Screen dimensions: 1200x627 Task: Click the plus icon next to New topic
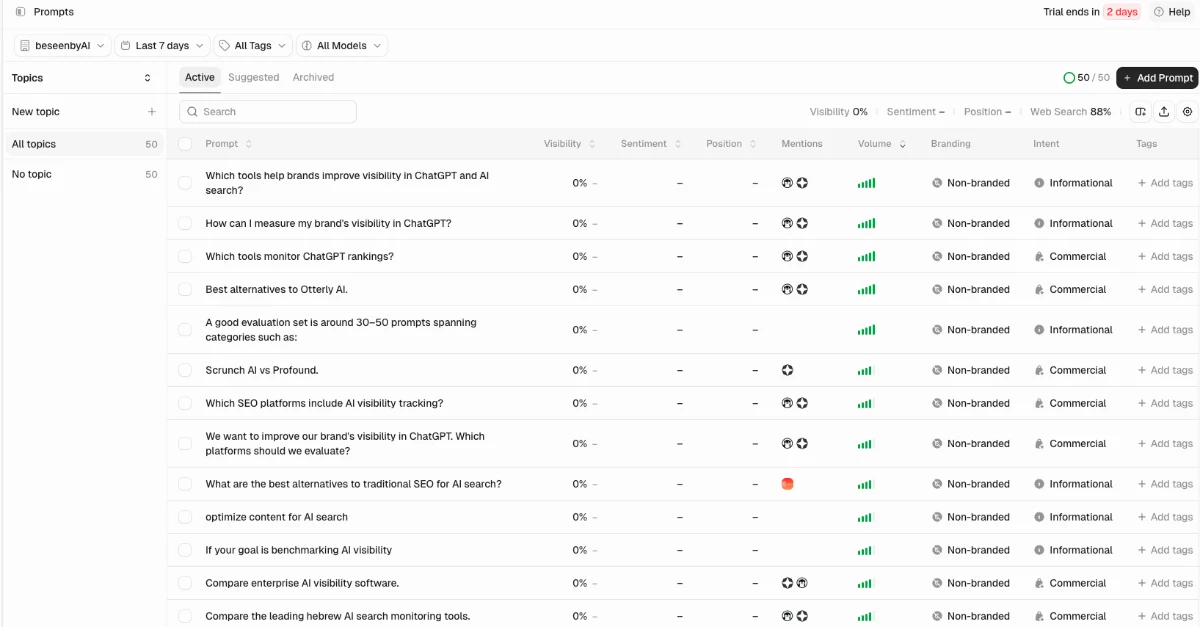(152, 112)
